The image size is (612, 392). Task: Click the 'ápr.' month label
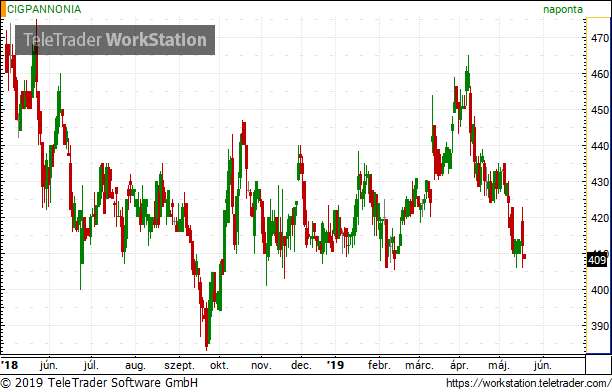(x=459, y=366)
